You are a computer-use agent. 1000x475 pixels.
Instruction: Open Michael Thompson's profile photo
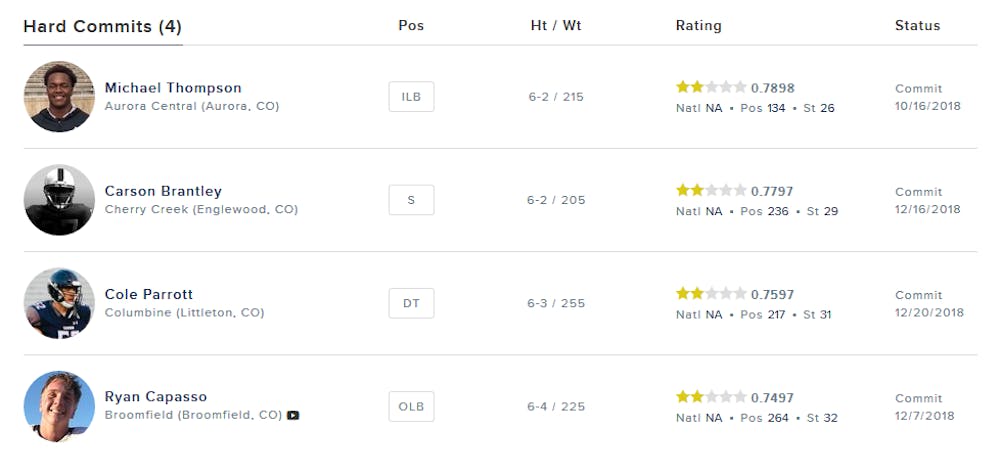[x=59, y=97]
